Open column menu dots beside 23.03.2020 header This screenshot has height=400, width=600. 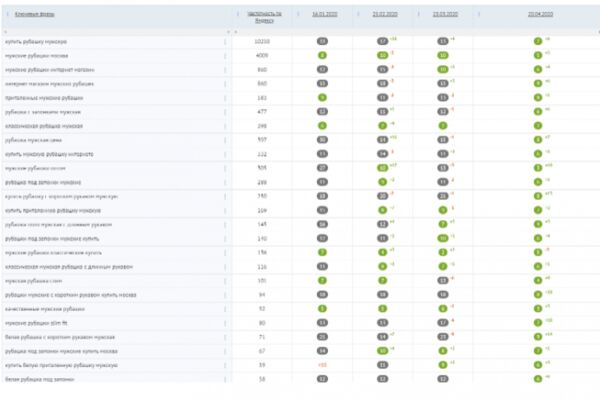click(419, 14)
